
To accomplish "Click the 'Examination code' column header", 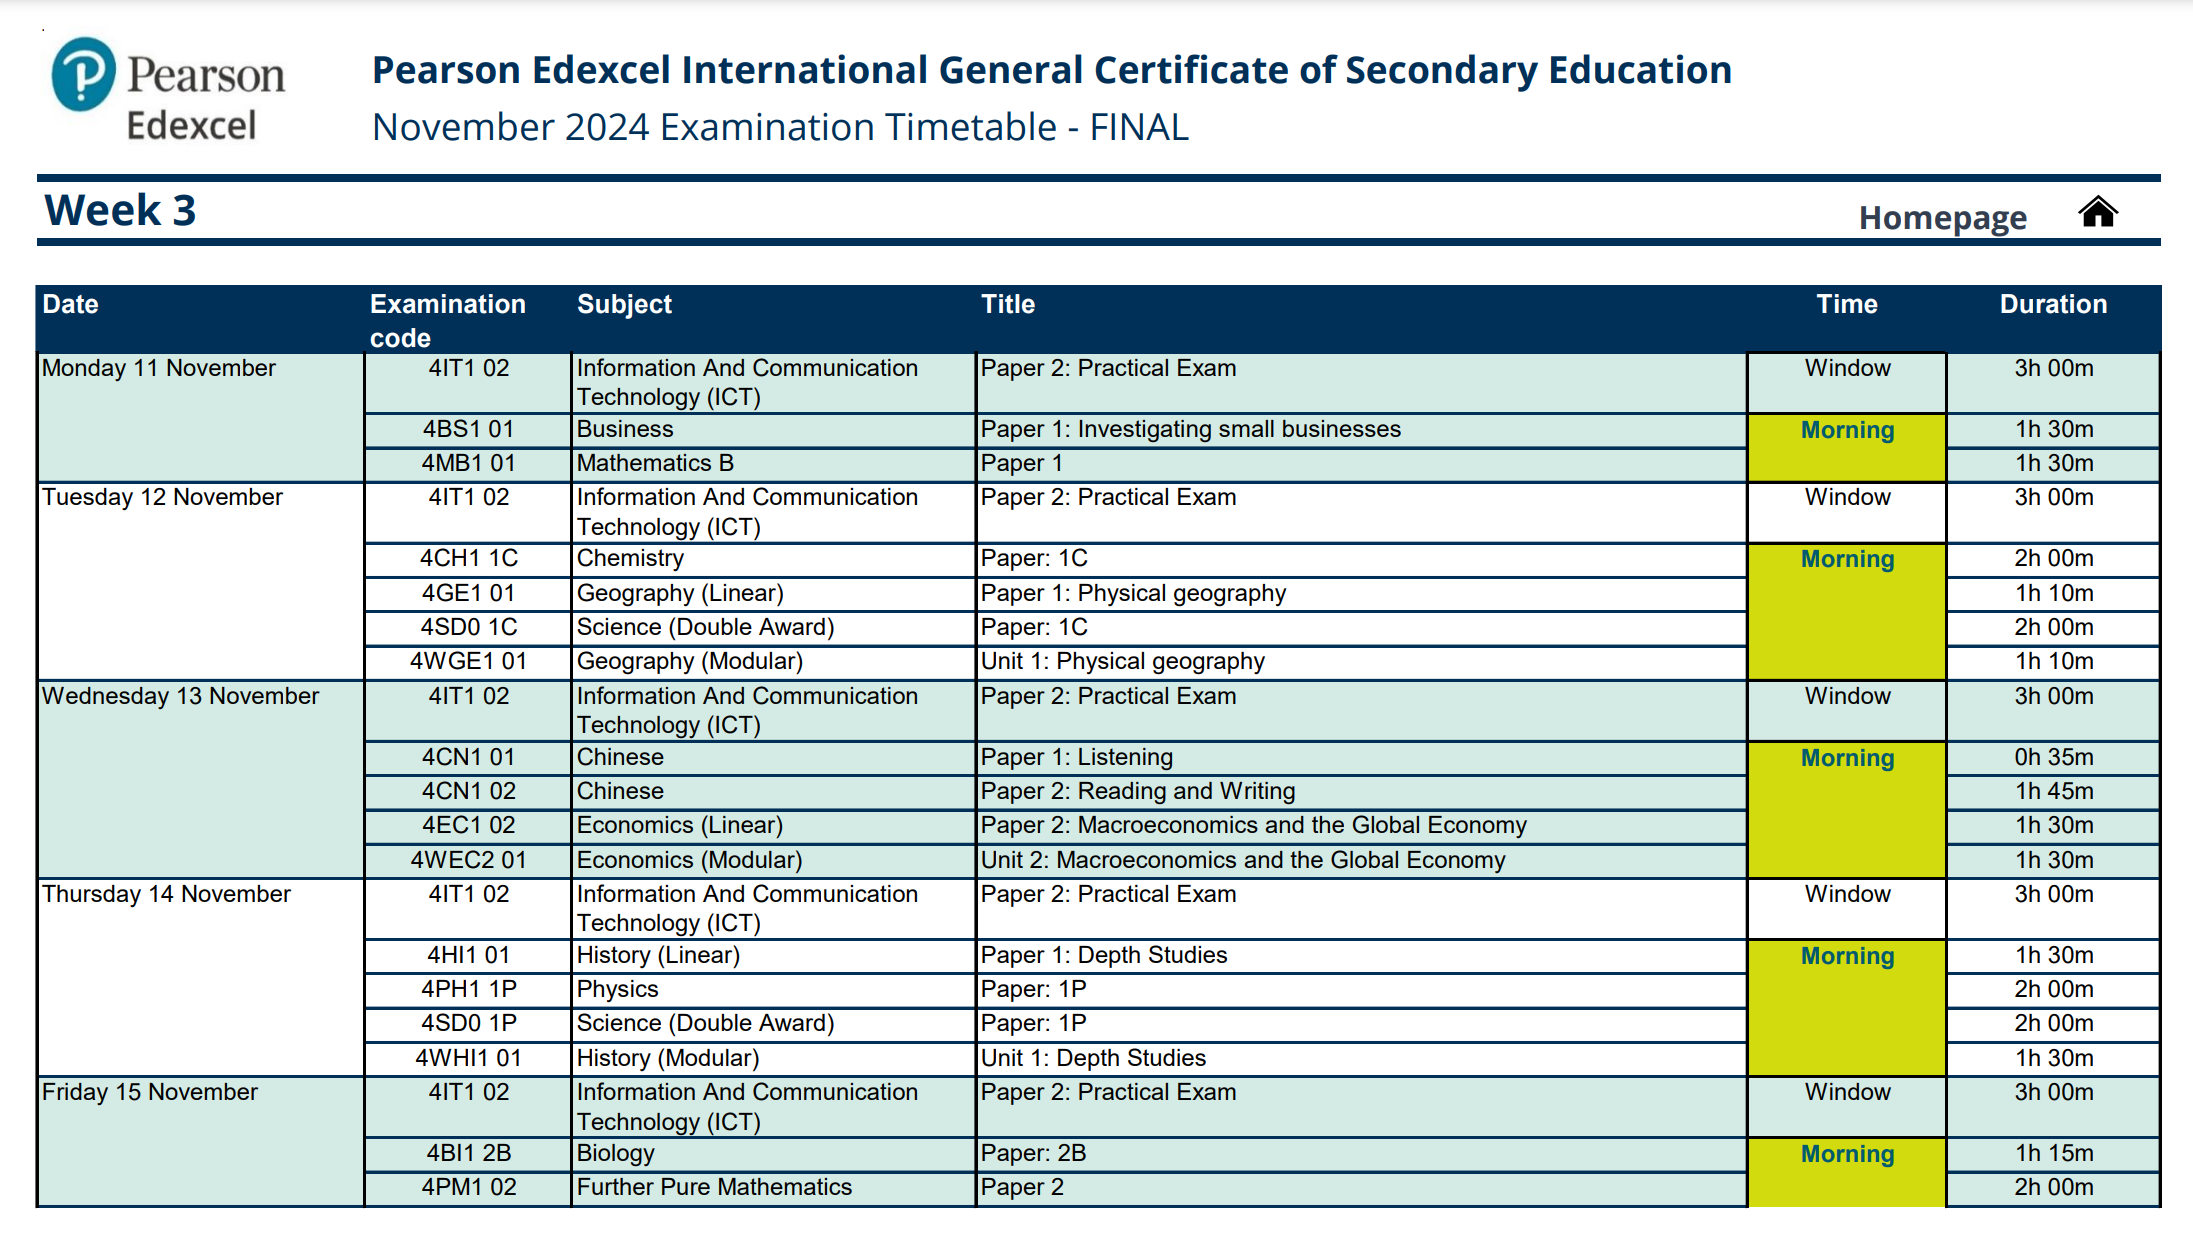I will click(447, 320).
